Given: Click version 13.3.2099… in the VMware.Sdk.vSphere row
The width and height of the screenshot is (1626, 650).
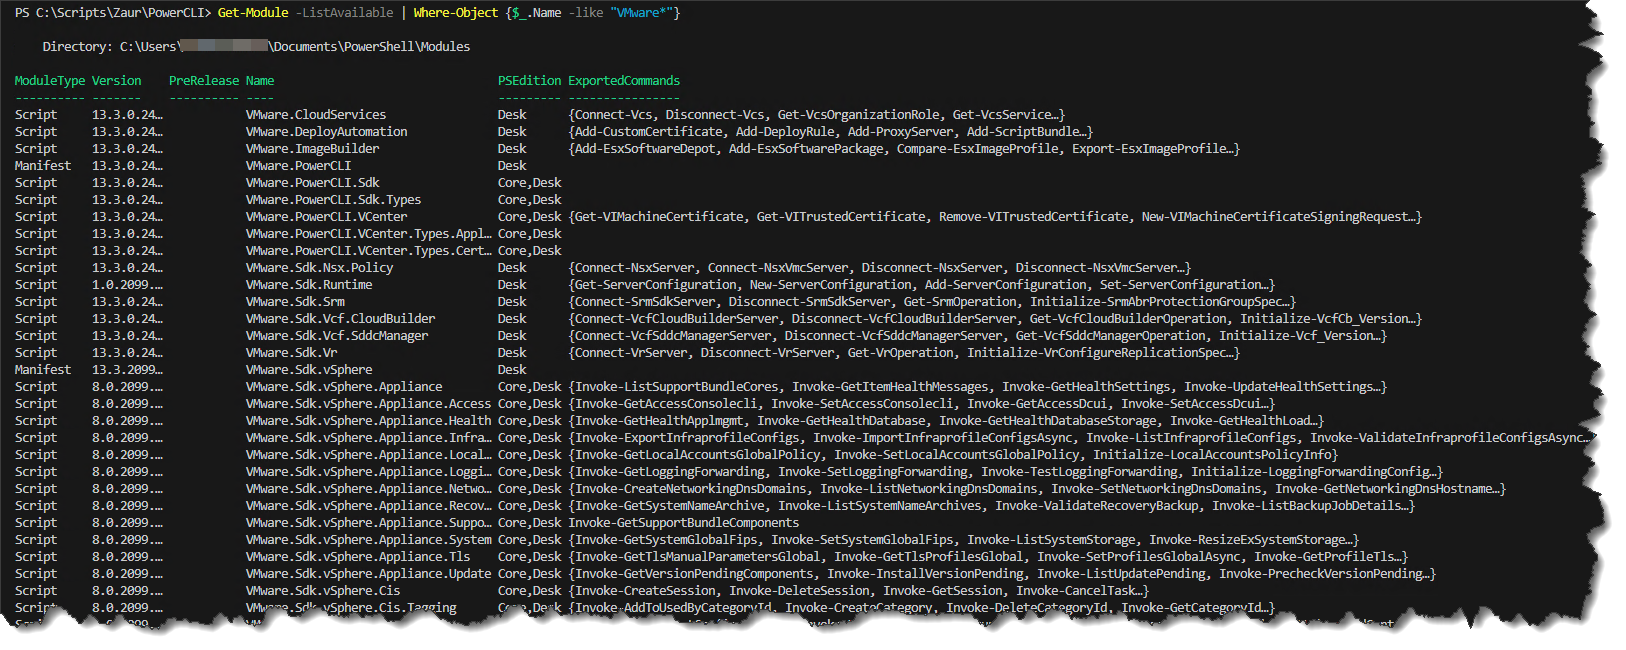Looking at the screenshot, I should coord(127,370).
